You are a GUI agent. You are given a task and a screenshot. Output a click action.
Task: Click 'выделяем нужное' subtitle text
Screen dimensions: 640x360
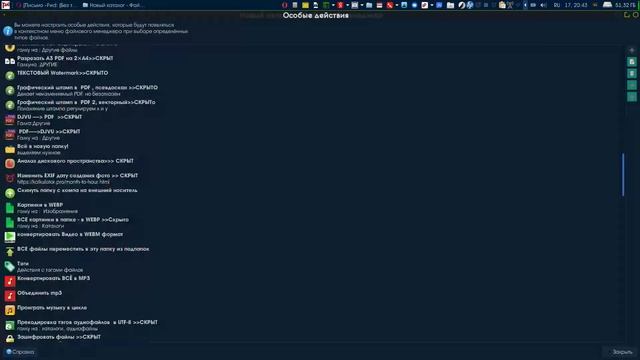39,153
